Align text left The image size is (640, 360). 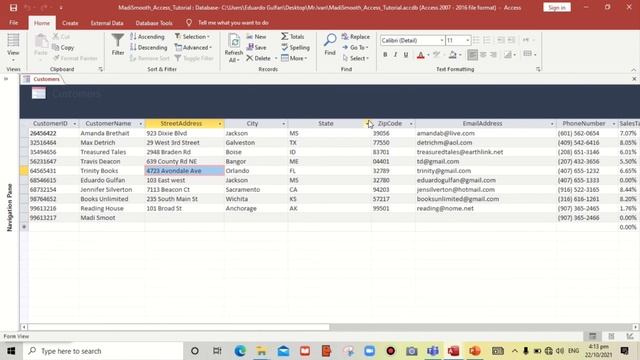[x=472, y=55]
